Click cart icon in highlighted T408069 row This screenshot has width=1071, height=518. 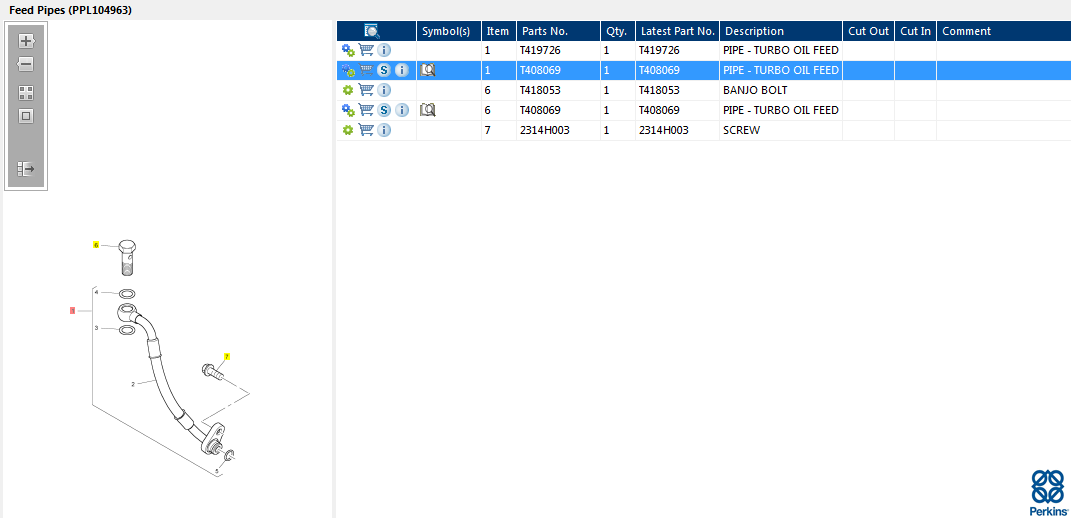[366, 70]
